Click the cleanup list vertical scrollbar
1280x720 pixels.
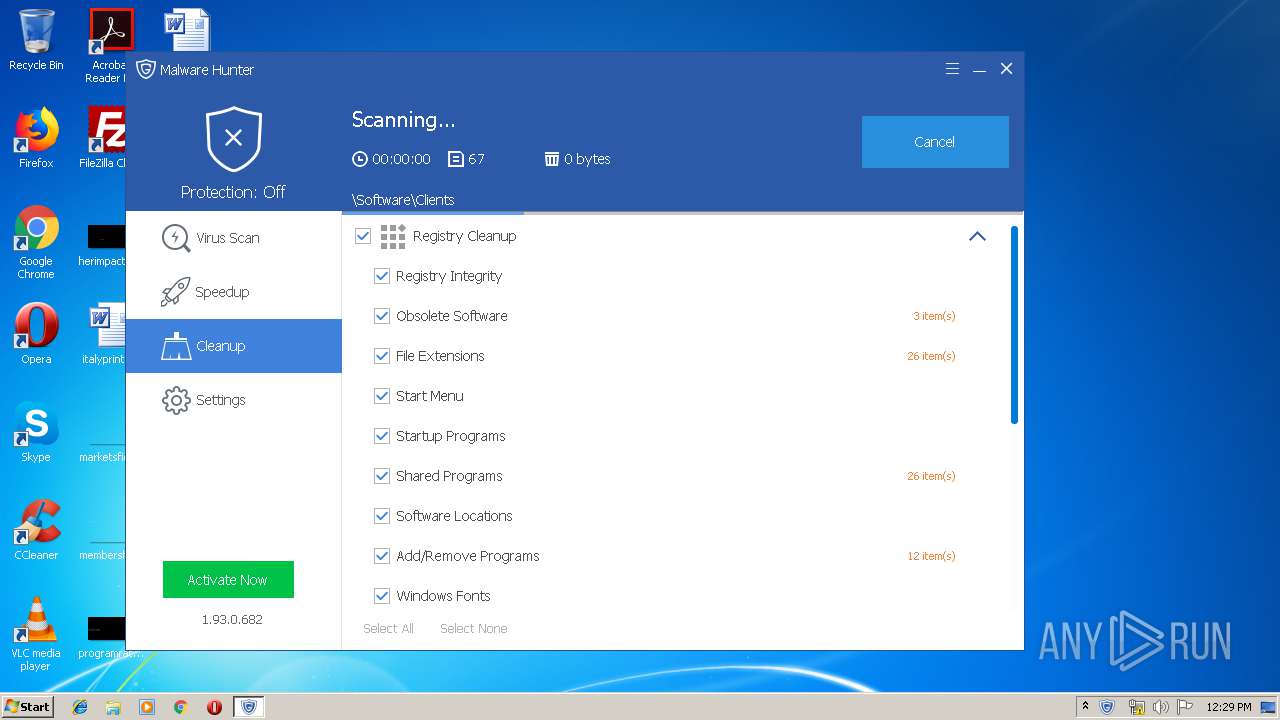[1014, 325]
